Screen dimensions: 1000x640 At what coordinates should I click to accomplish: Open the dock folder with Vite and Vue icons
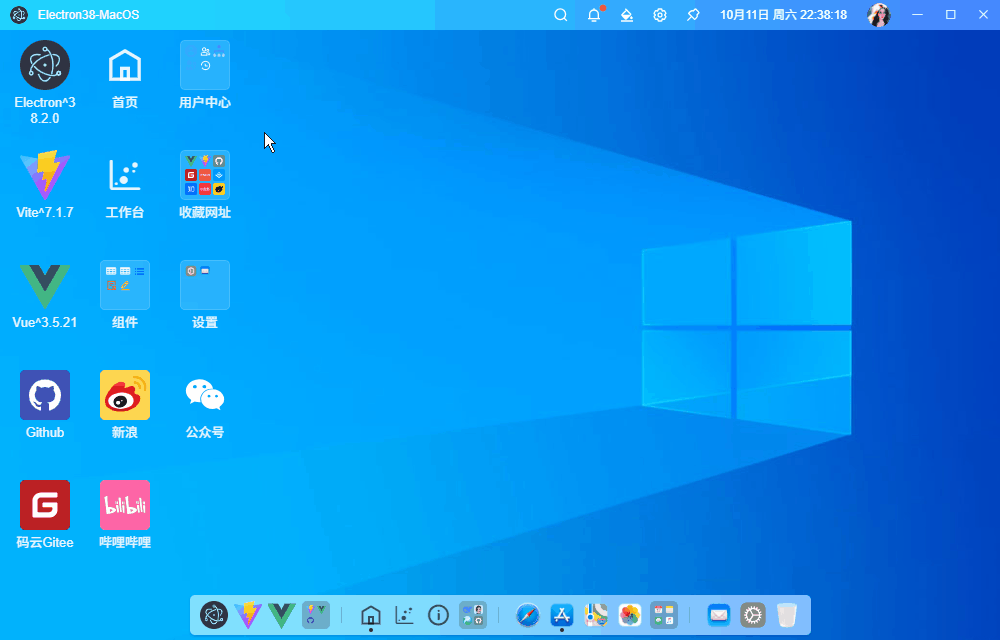click(x=316, y=615)
